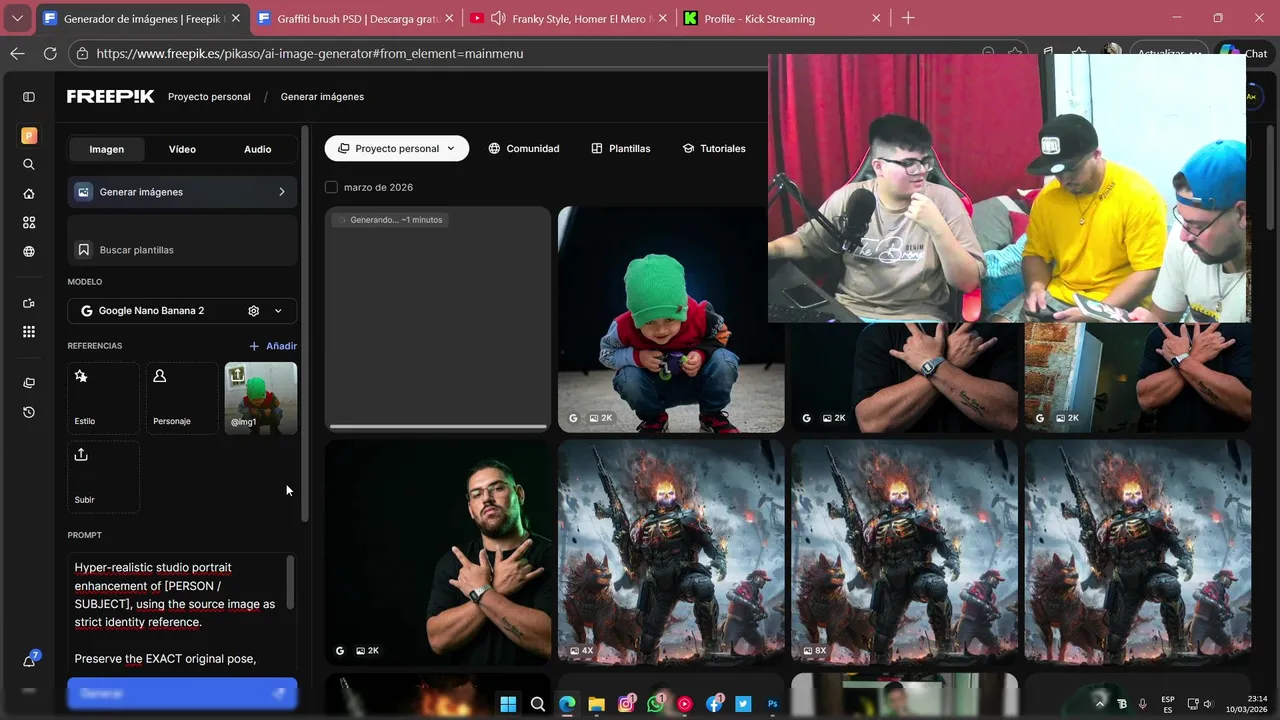This screenshot has width=1280, height=720.
Task: Switch to the Audio tab
Action: coord(258,149)
